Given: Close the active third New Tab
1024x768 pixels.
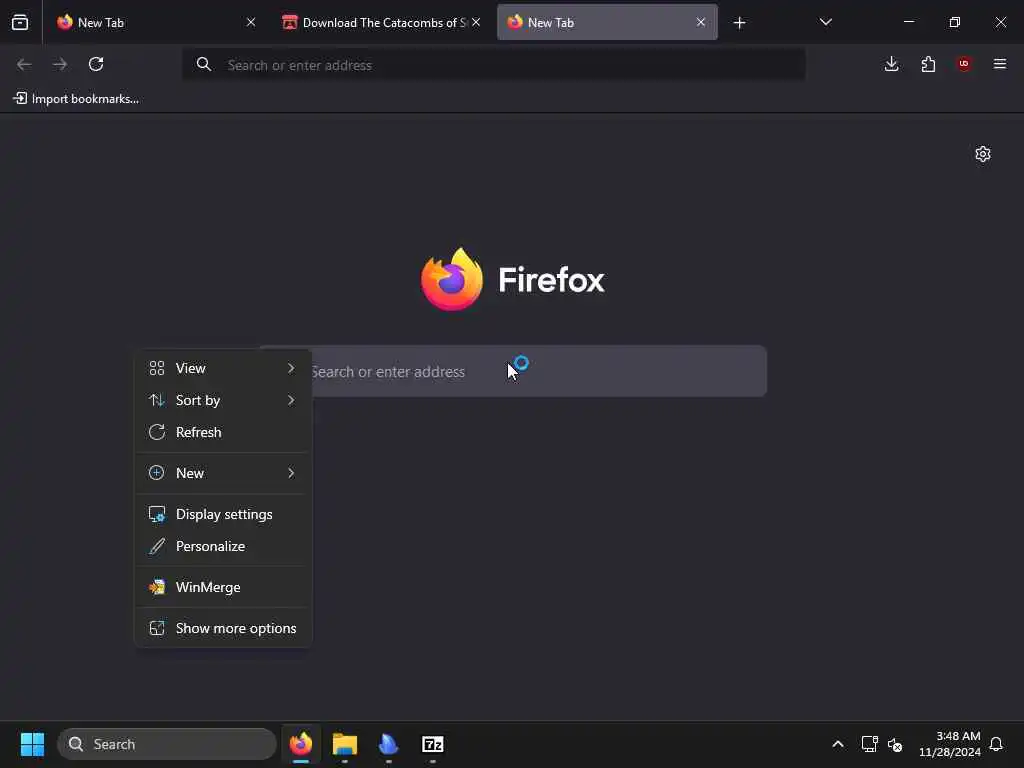Looking at the screenshot, I should tap(701, 22).
